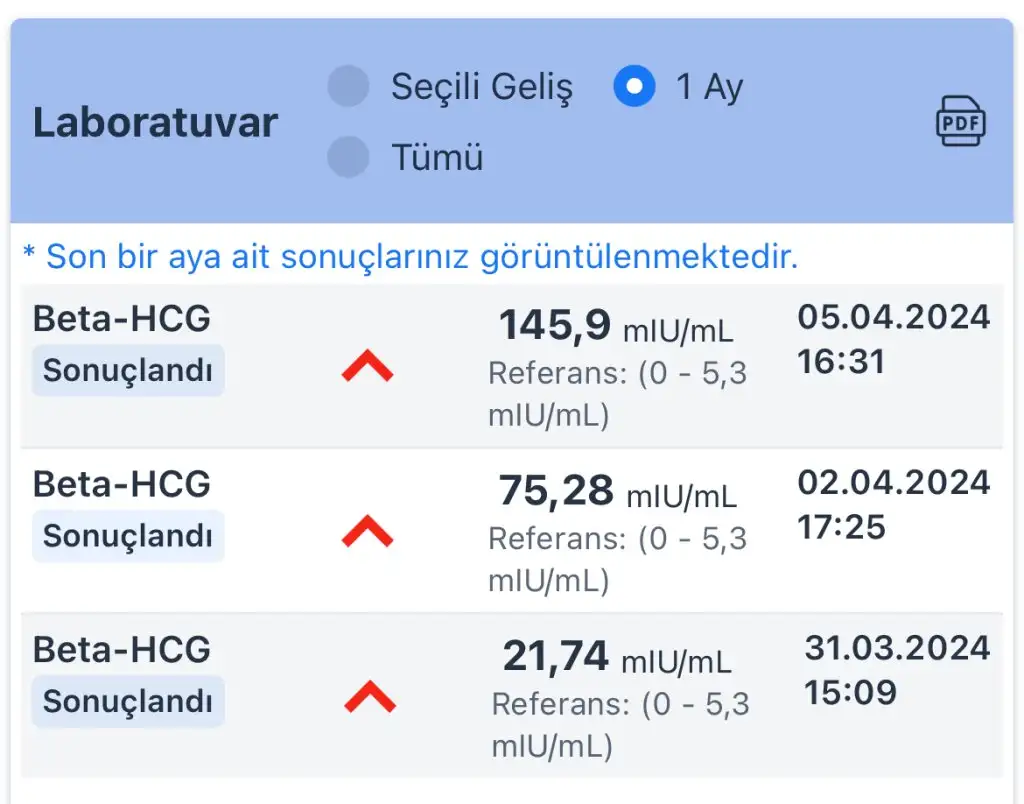
Task: Open the Beta-HCG result from 02.04.2024
Action: (122, 484)
